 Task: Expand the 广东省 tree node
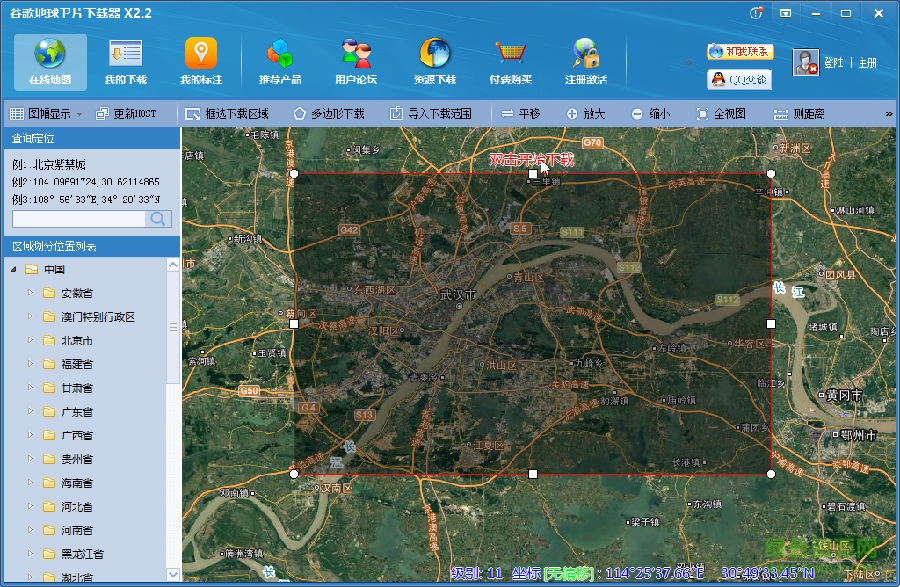30,412
